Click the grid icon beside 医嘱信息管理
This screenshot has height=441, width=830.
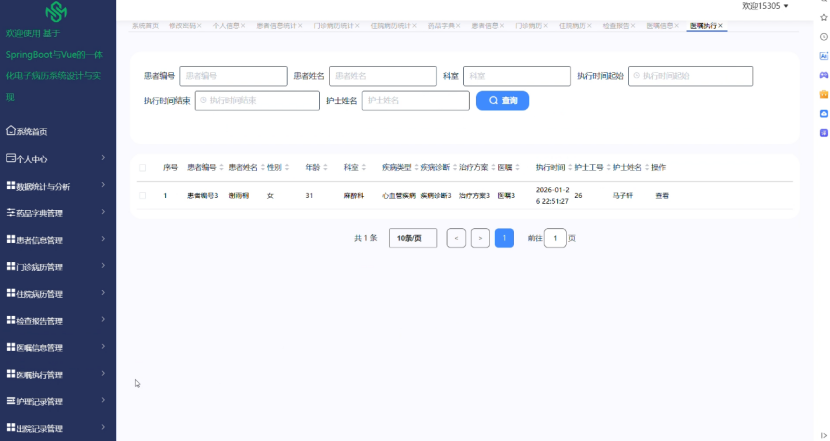click(11, 347)
